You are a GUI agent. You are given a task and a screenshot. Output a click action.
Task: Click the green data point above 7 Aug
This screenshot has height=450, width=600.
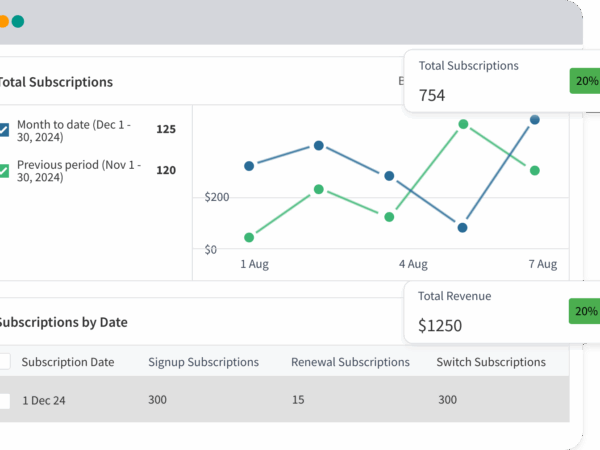click(x=535, y=170)
